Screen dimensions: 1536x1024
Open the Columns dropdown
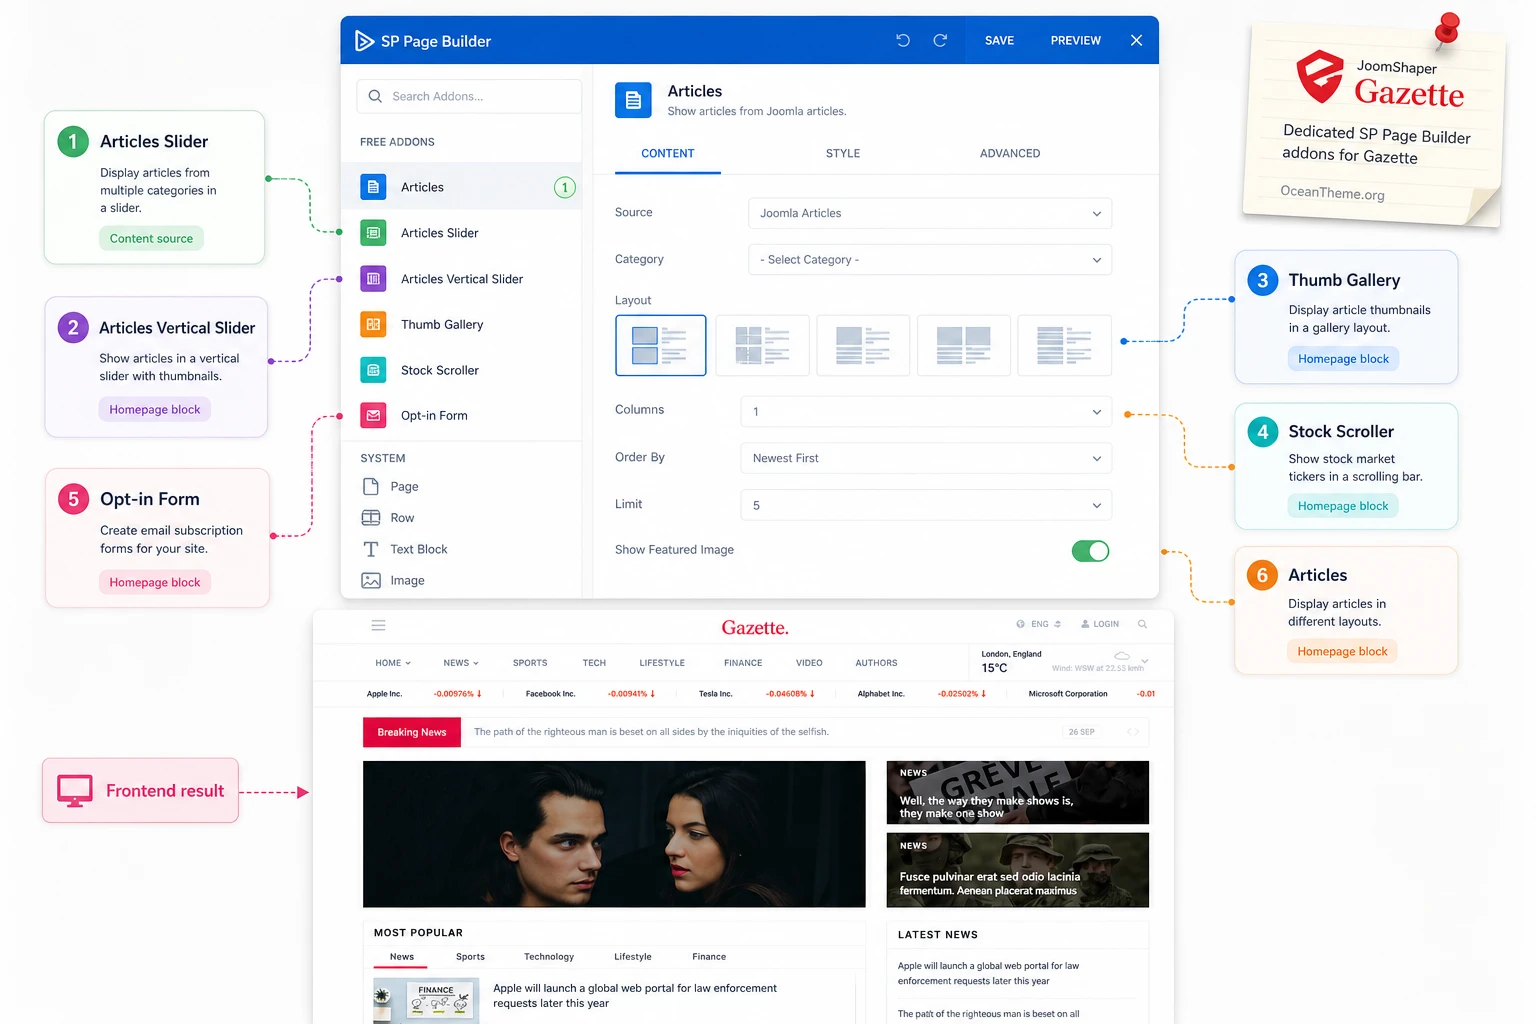click(x=926, y=411)
